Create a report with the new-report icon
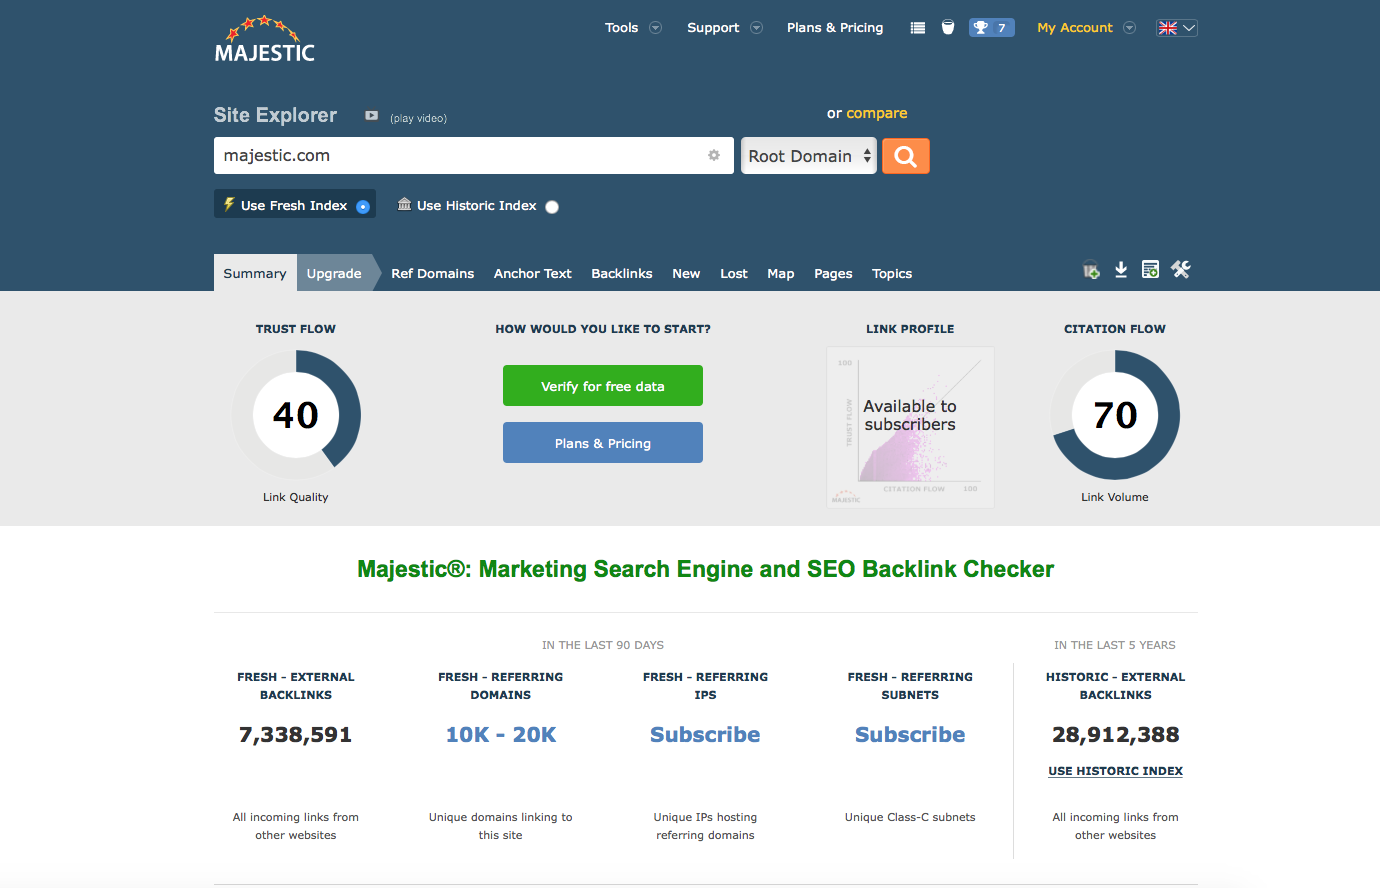1380x888 pixels. pos(1150,269)
